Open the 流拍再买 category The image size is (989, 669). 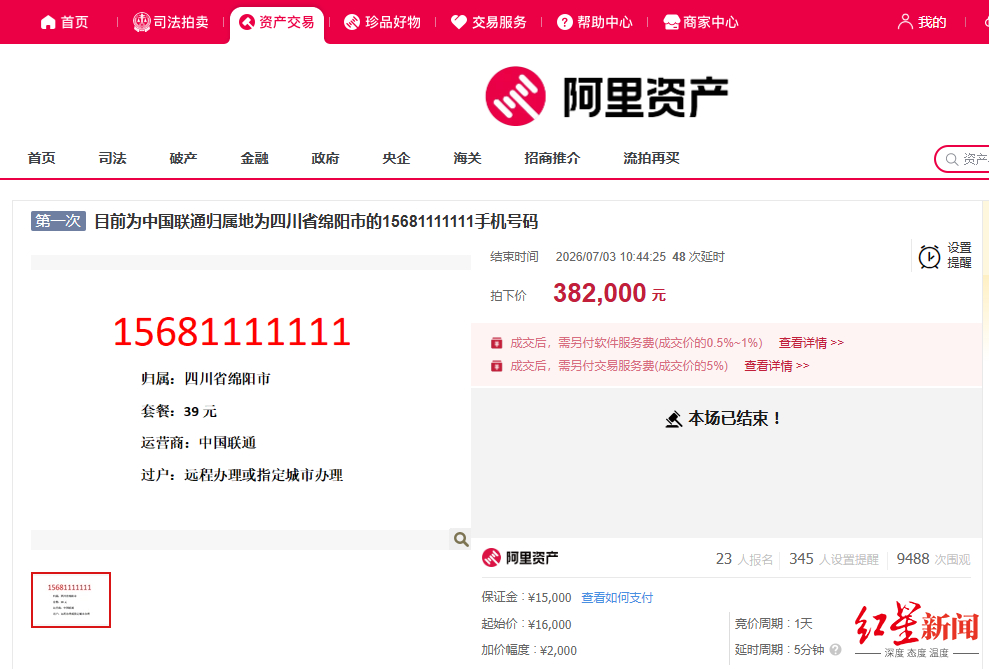652,158
